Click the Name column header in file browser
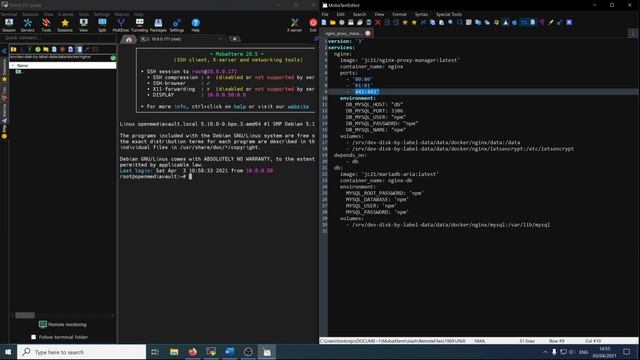Image resolution: width=640 pixels, height=360 pixels. tap(63, 65)
